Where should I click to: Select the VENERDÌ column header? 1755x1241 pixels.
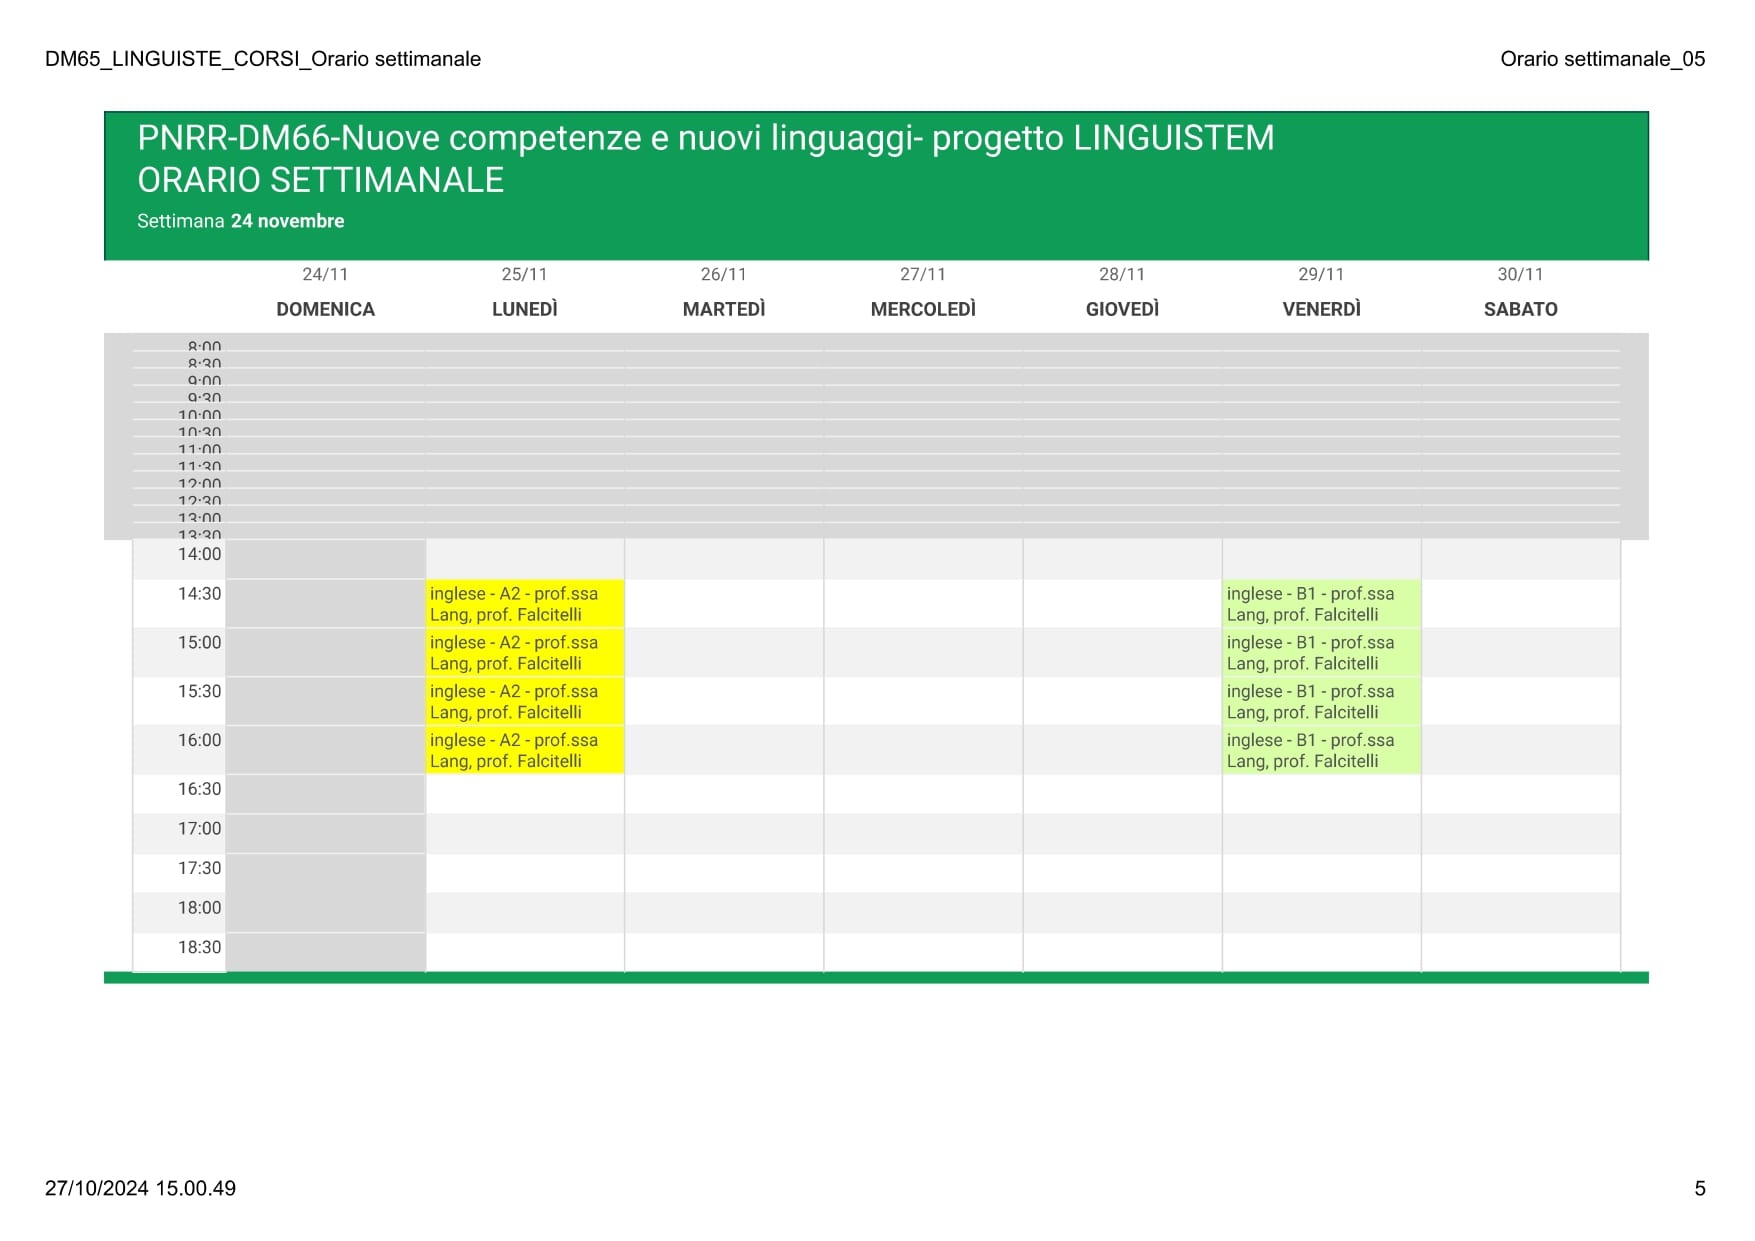[1321, 309]
